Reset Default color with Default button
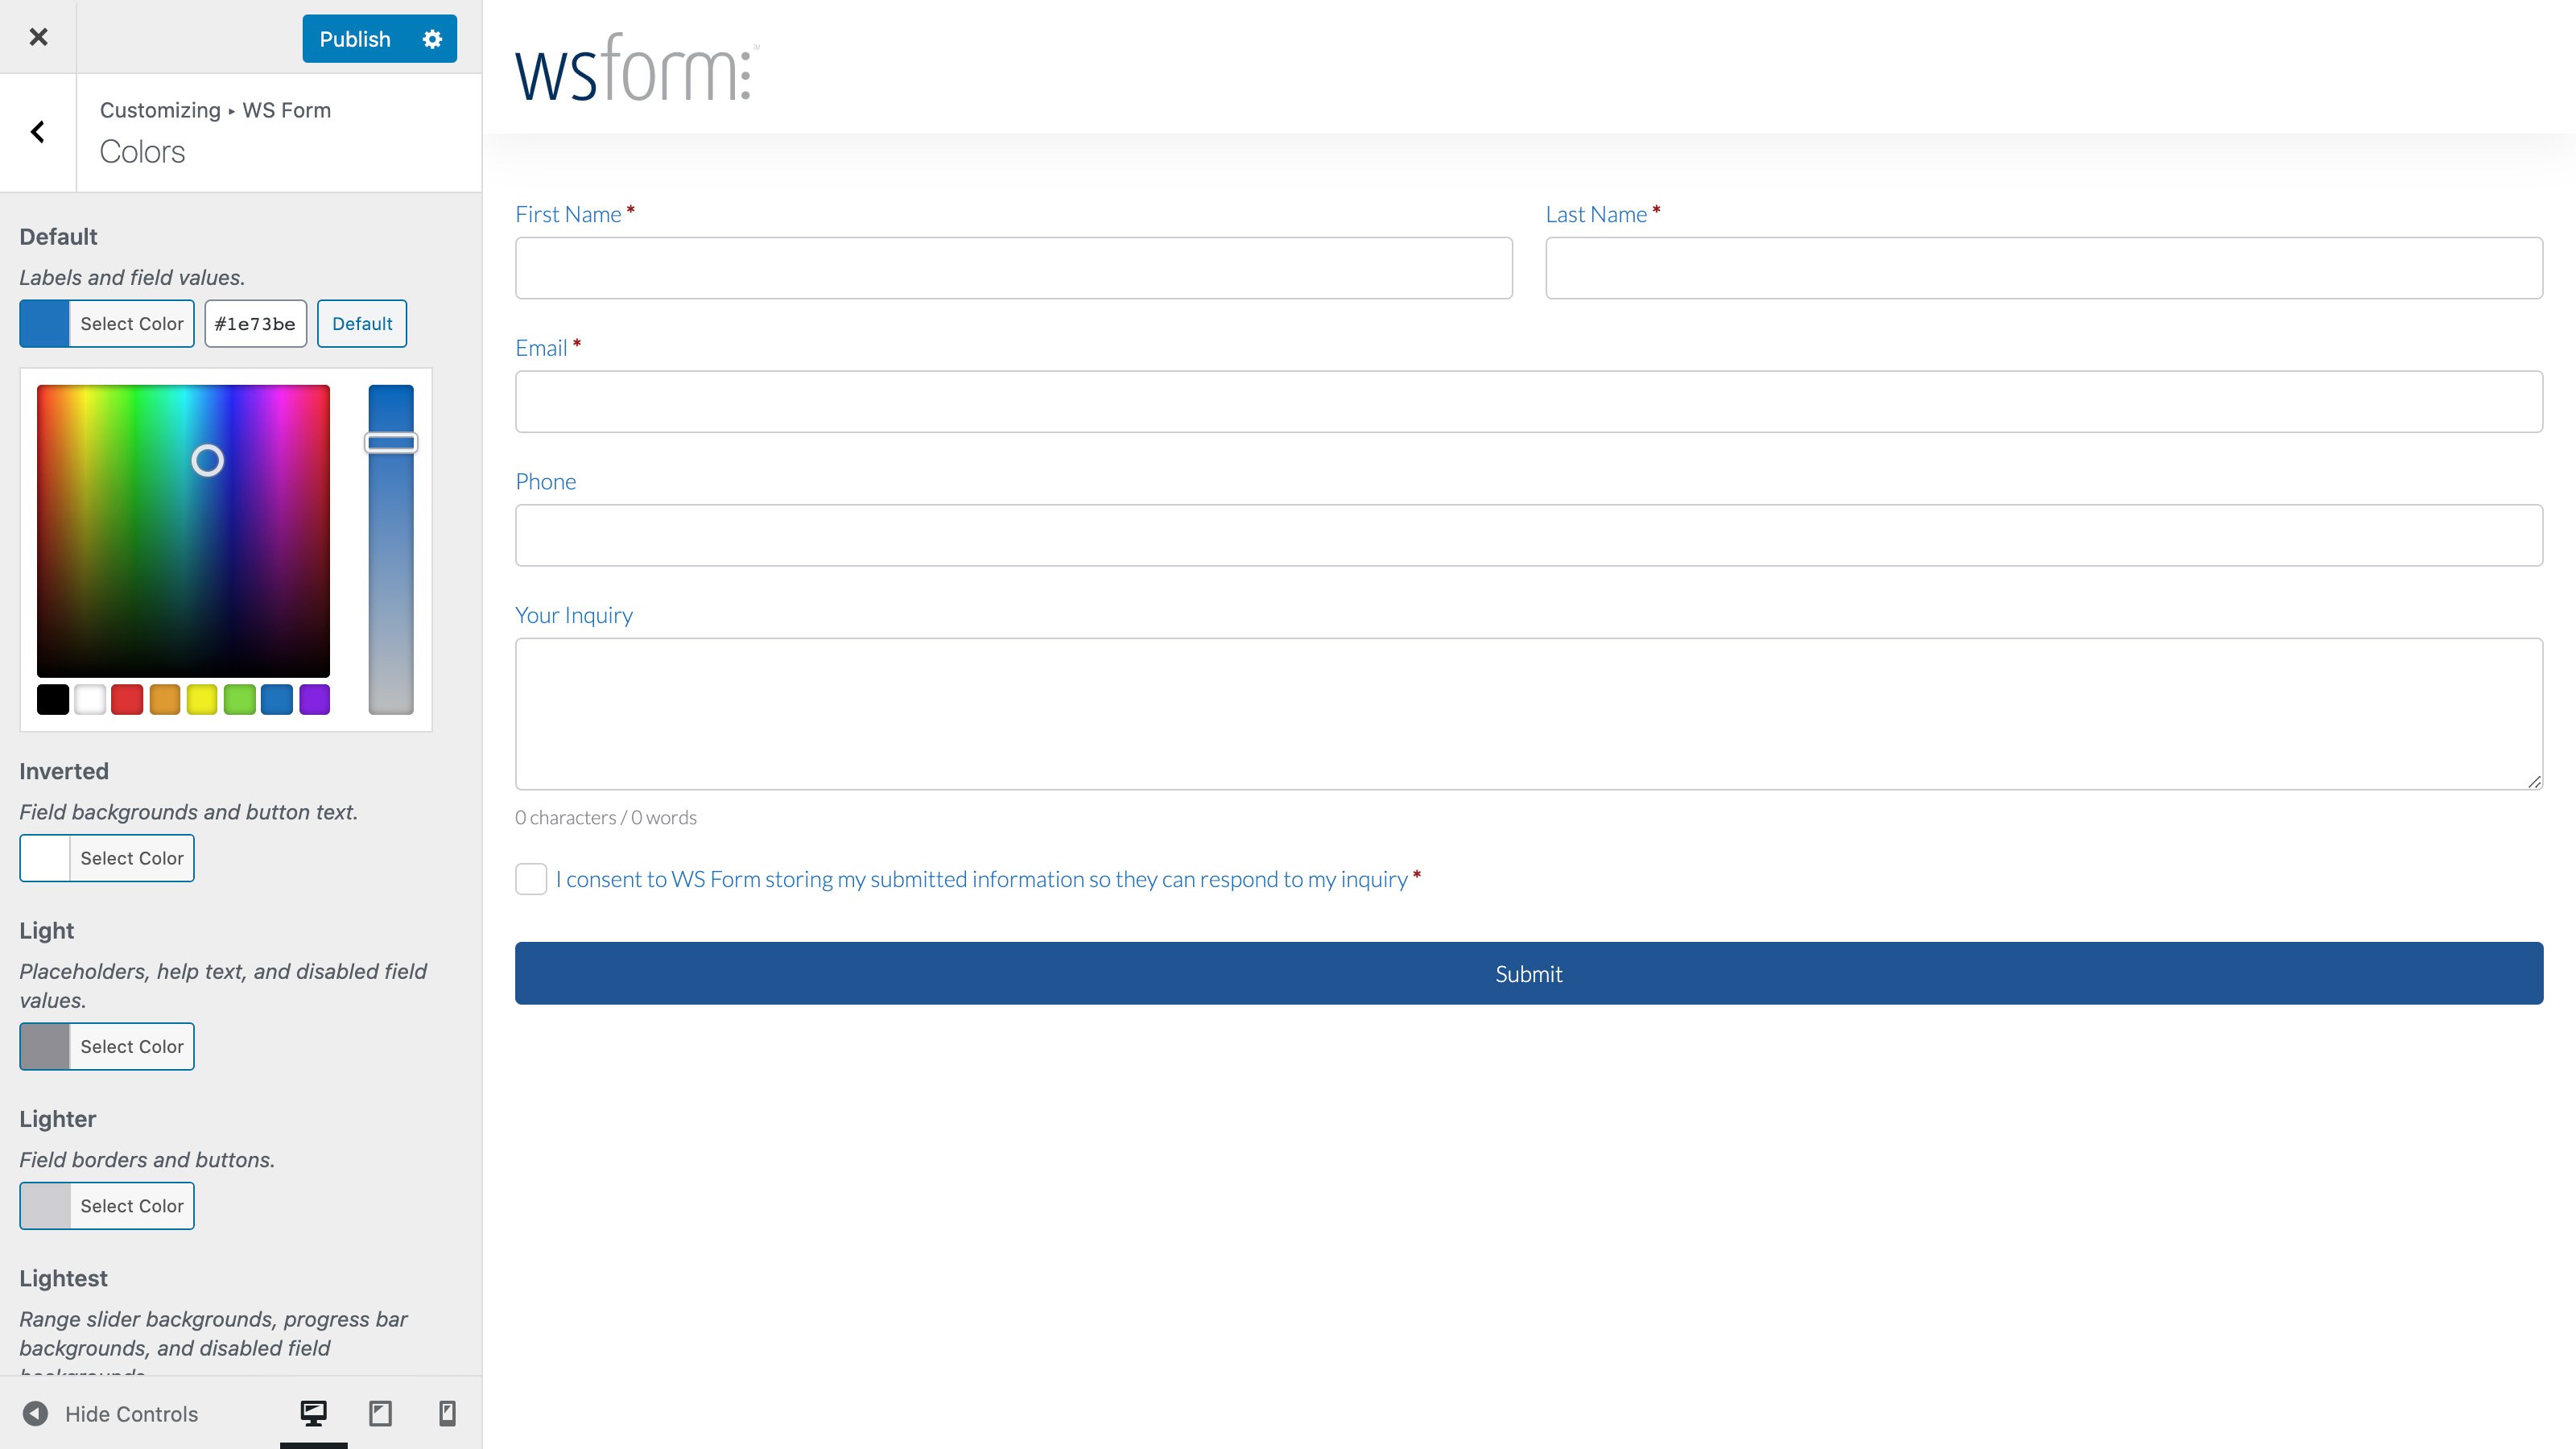Screen dimensions: 2576x1449 [x=362, y=324]
